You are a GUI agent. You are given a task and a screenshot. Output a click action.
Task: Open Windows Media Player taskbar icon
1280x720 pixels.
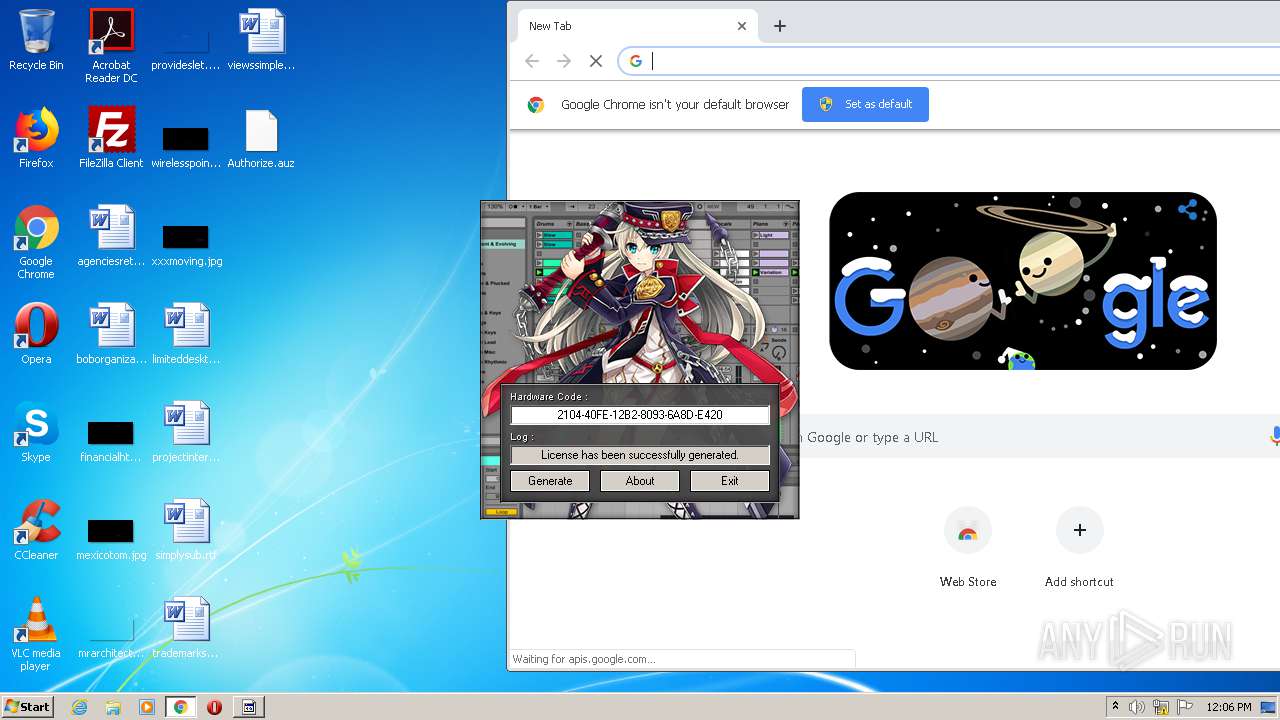pyautogui.click(x=147, y=707)
